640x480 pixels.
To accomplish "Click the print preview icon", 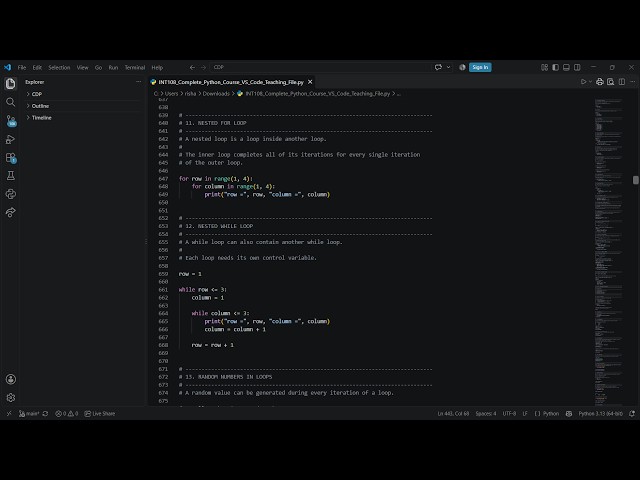I will tap(611, 82).
